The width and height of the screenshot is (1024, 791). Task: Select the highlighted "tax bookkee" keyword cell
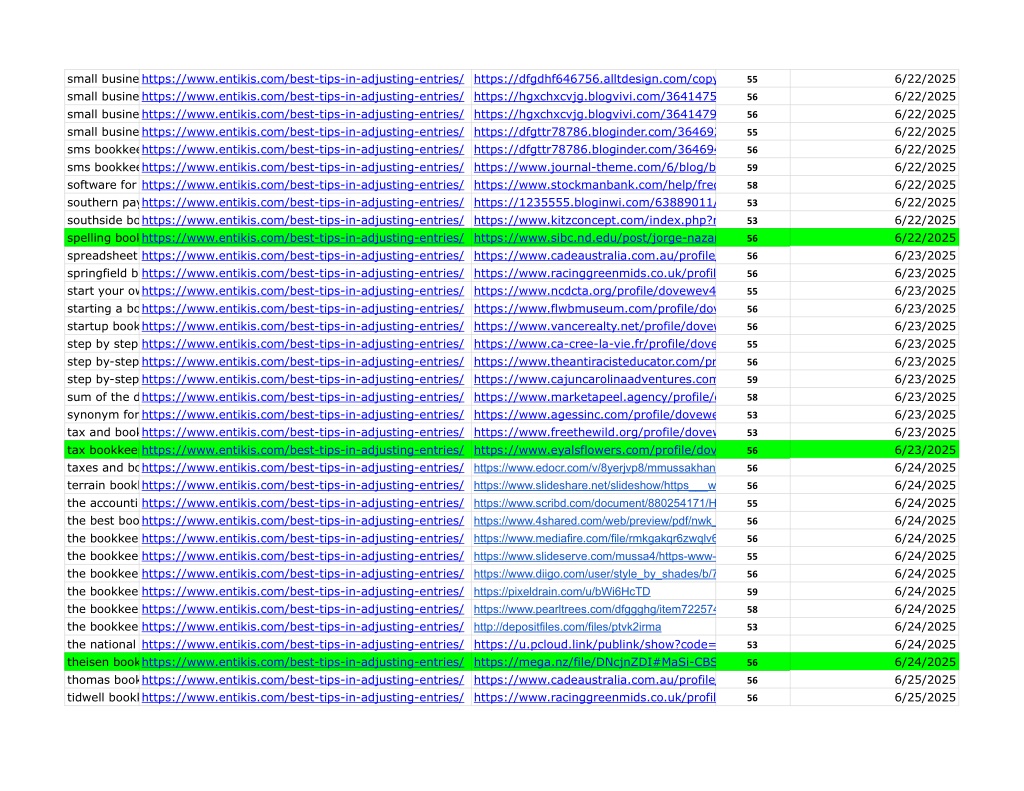[x=103, y=449]
